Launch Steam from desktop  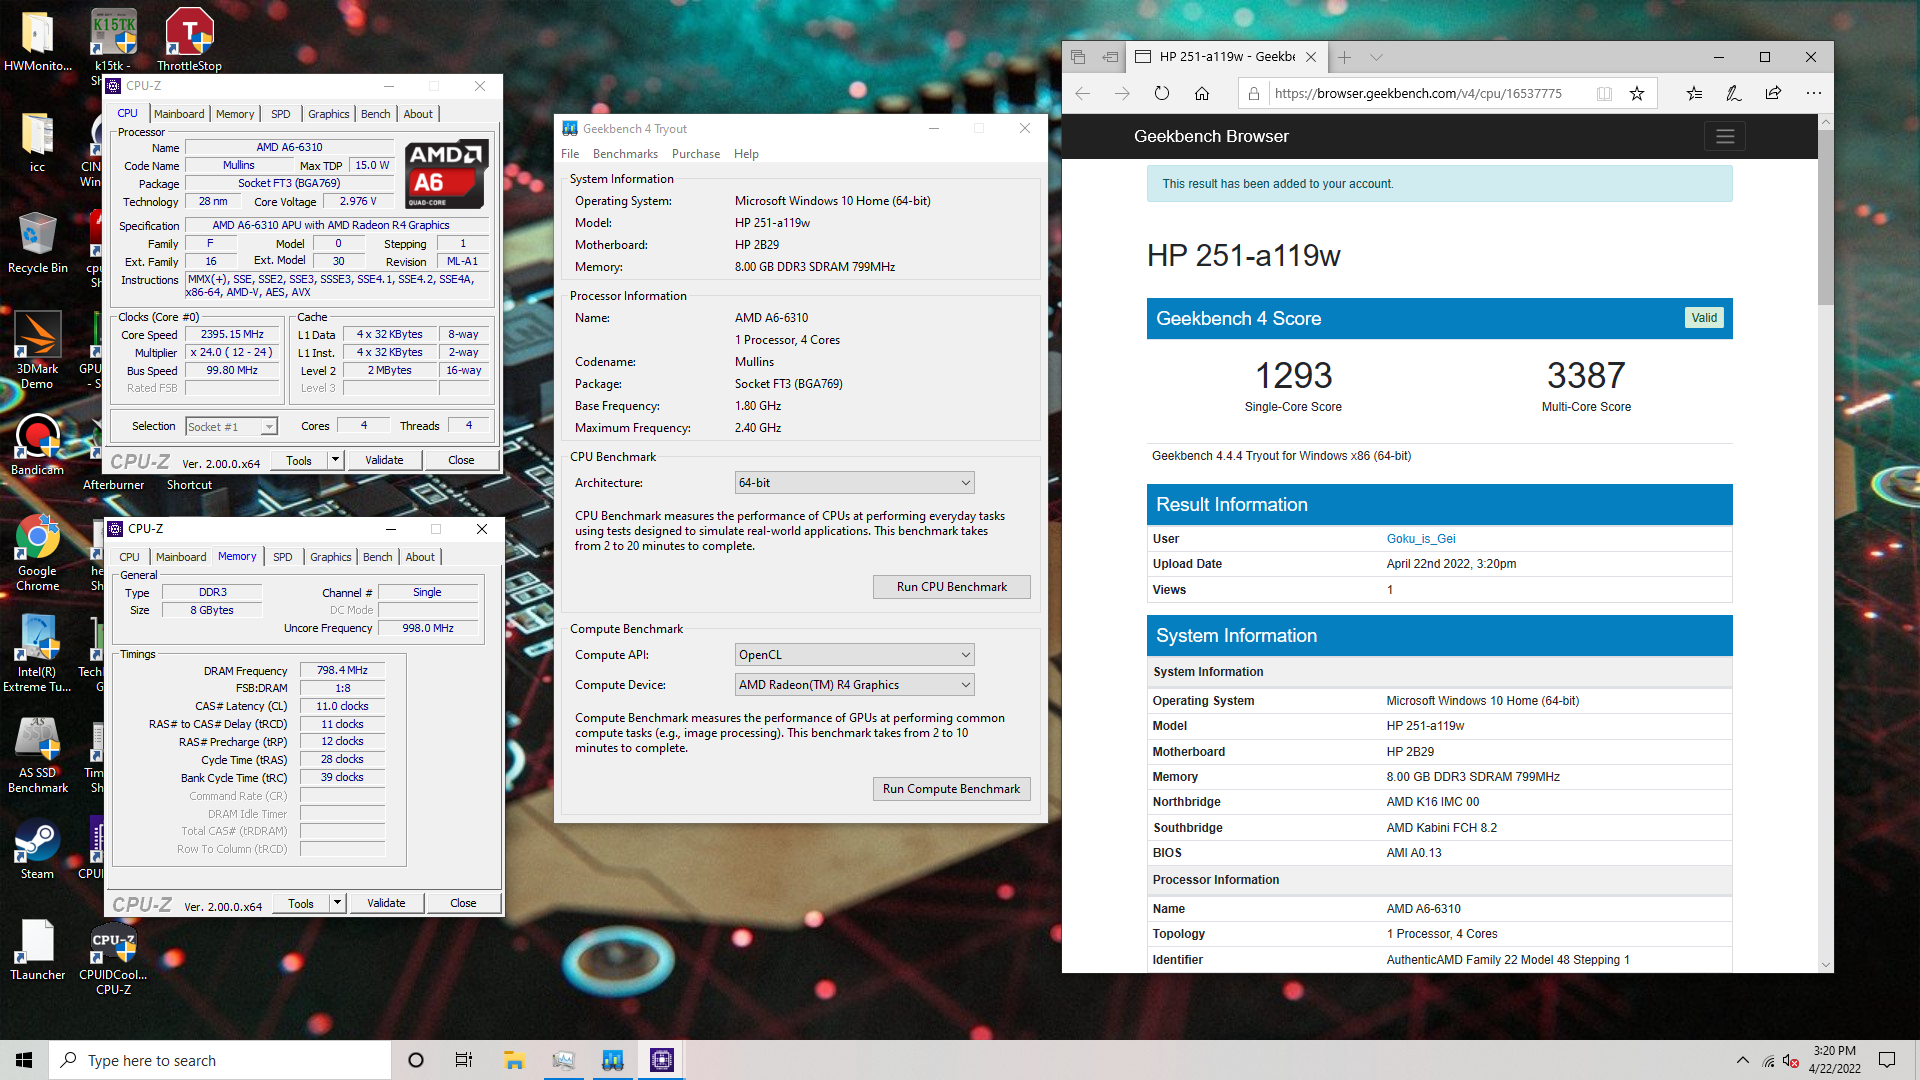[38, 850]
